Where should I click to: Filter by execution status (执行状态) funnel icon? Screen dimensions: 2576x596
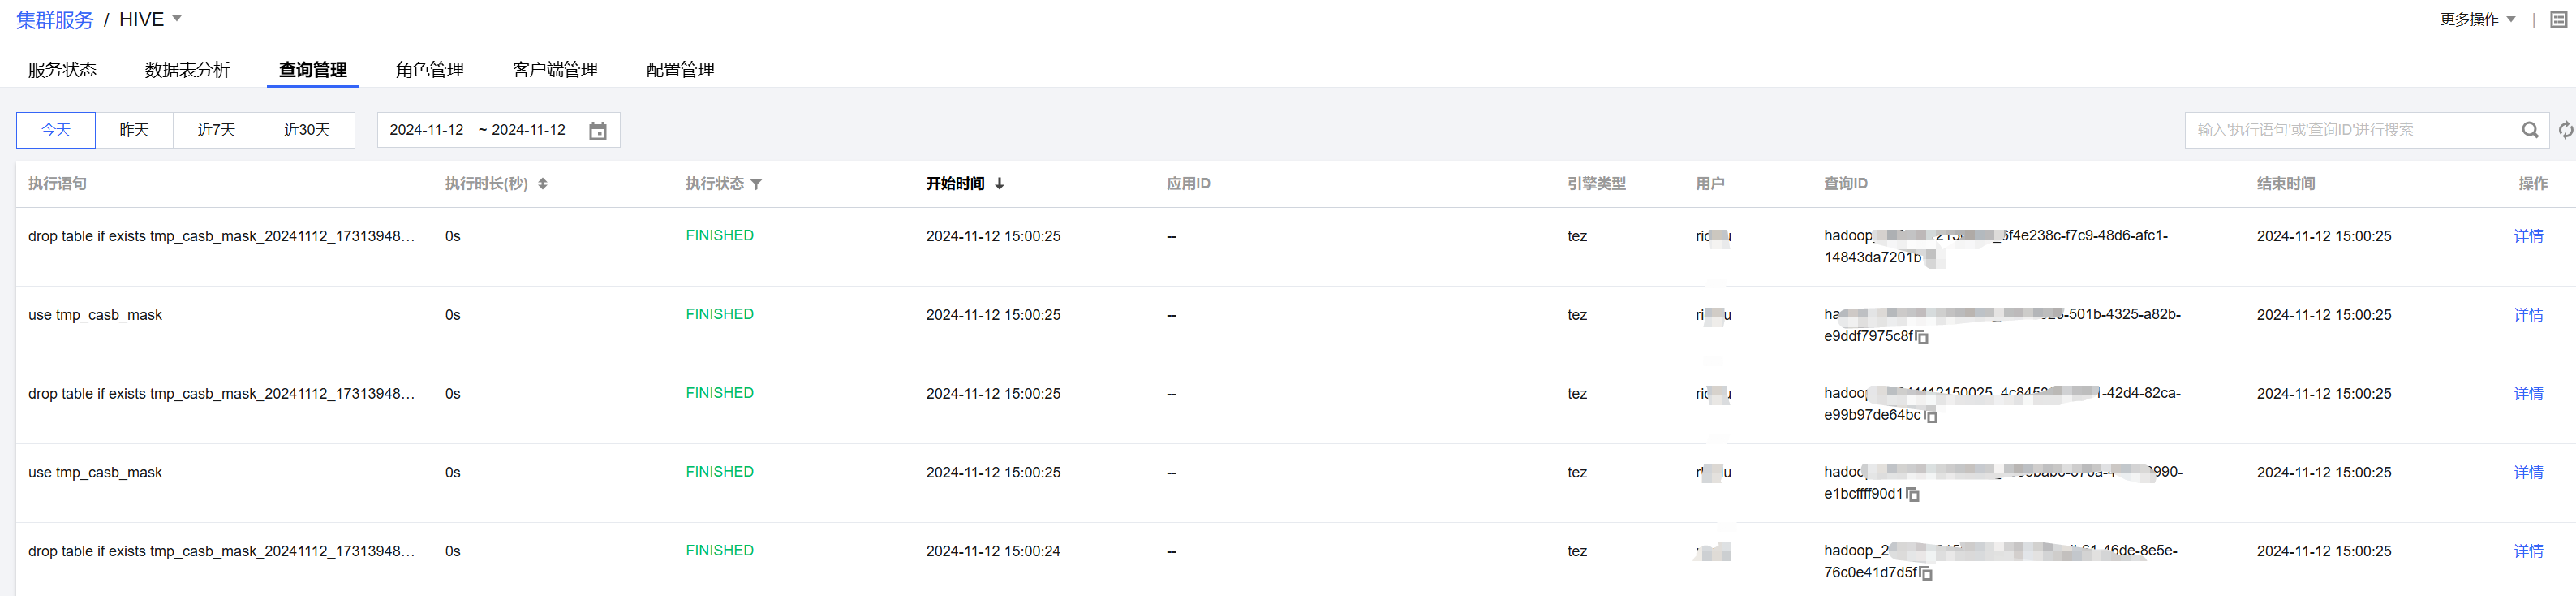click(x=756, y=184)
